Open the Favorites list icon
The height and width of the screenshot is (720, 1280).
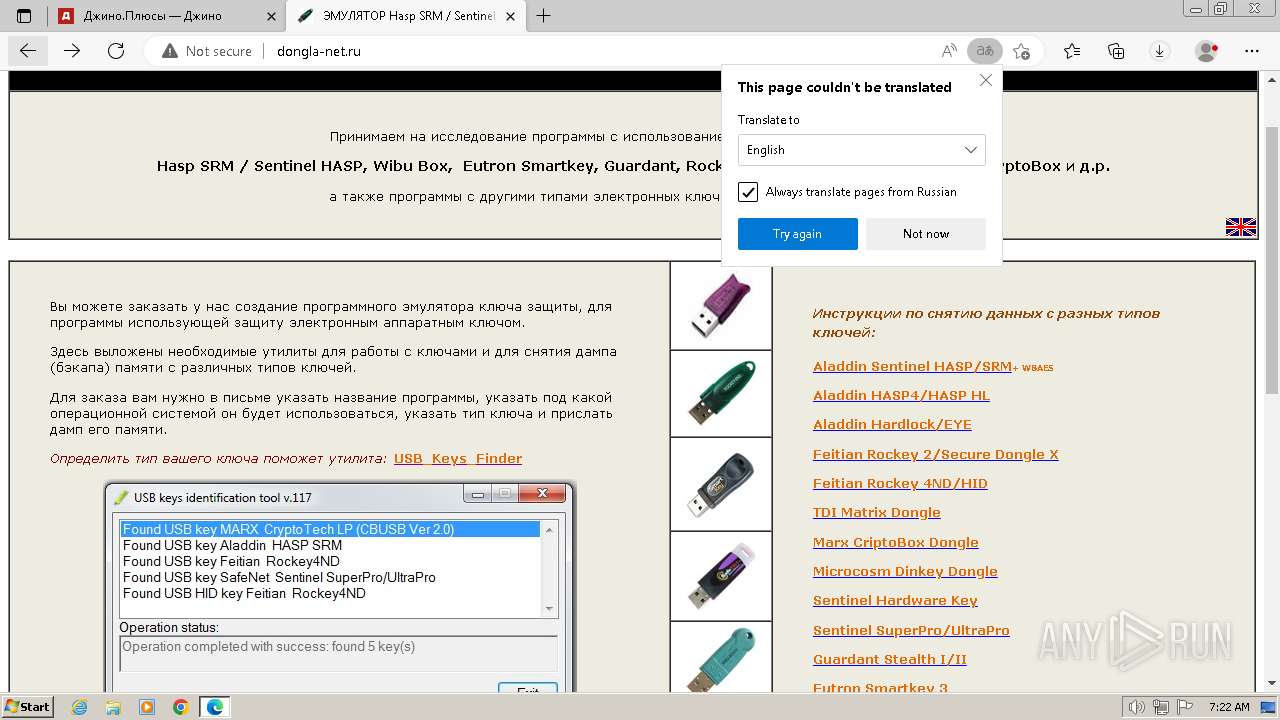coord(1072,51)
